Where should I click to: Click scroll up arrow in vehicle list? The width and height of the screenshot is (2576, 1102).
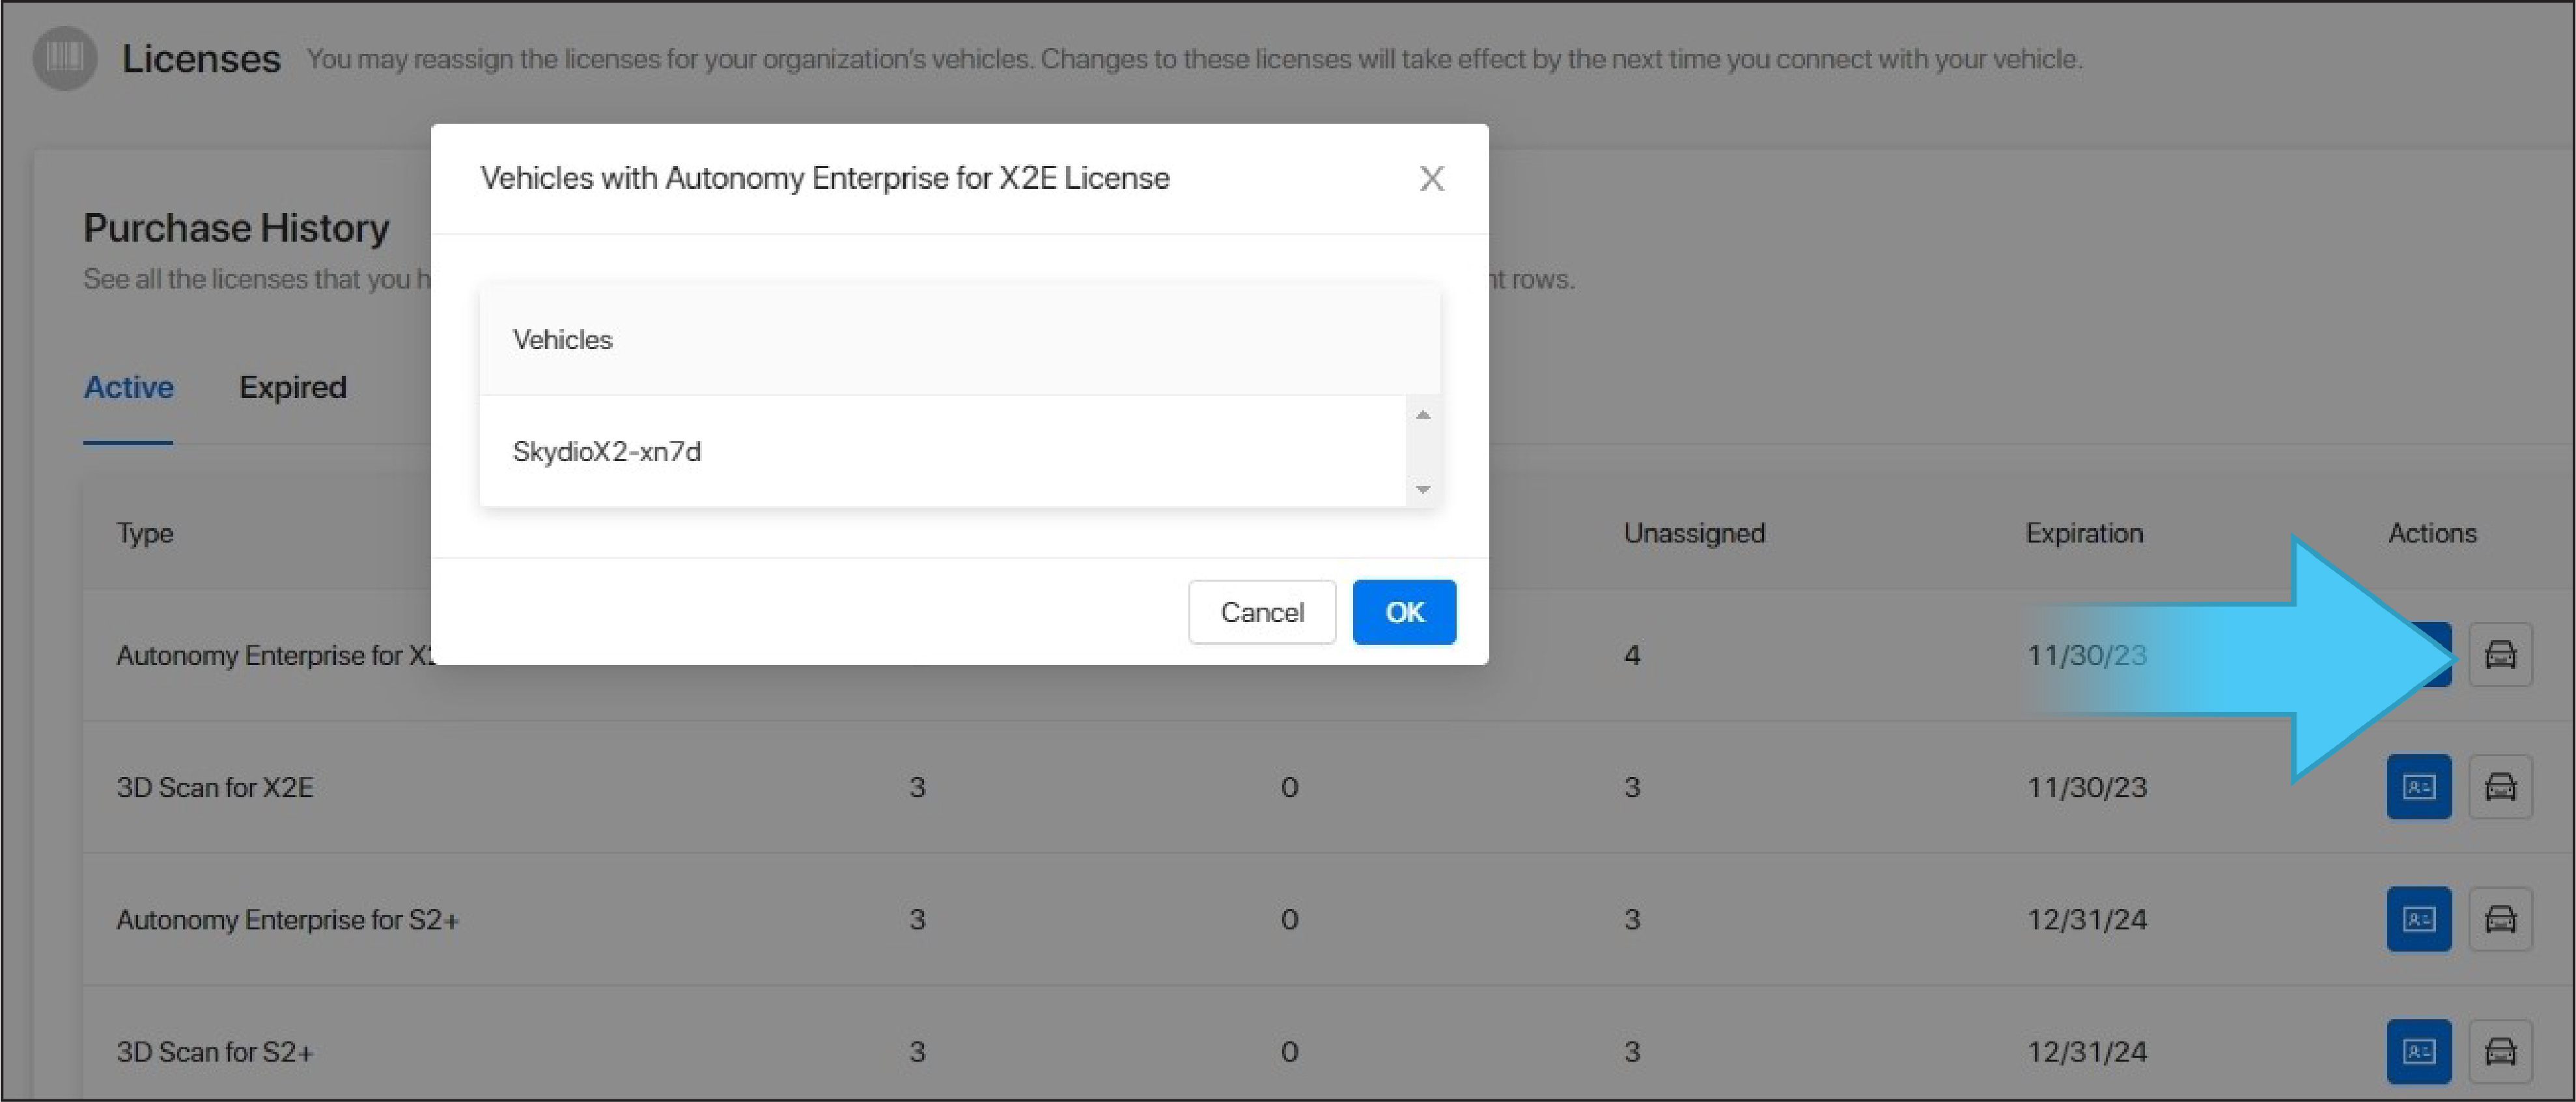click(1423, 415)
